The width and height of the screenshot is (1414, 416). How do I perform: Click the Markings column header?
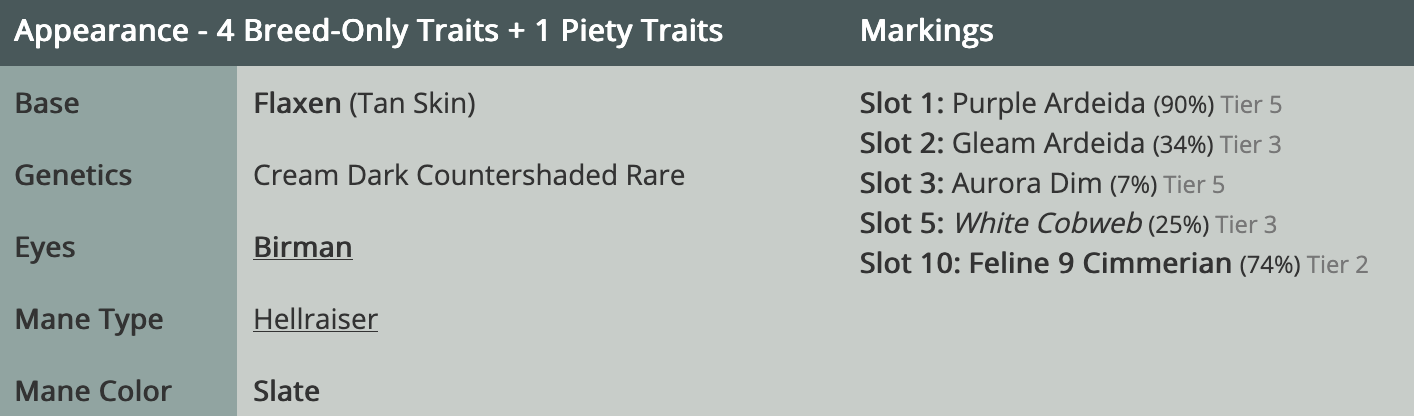tap(926, 31)
